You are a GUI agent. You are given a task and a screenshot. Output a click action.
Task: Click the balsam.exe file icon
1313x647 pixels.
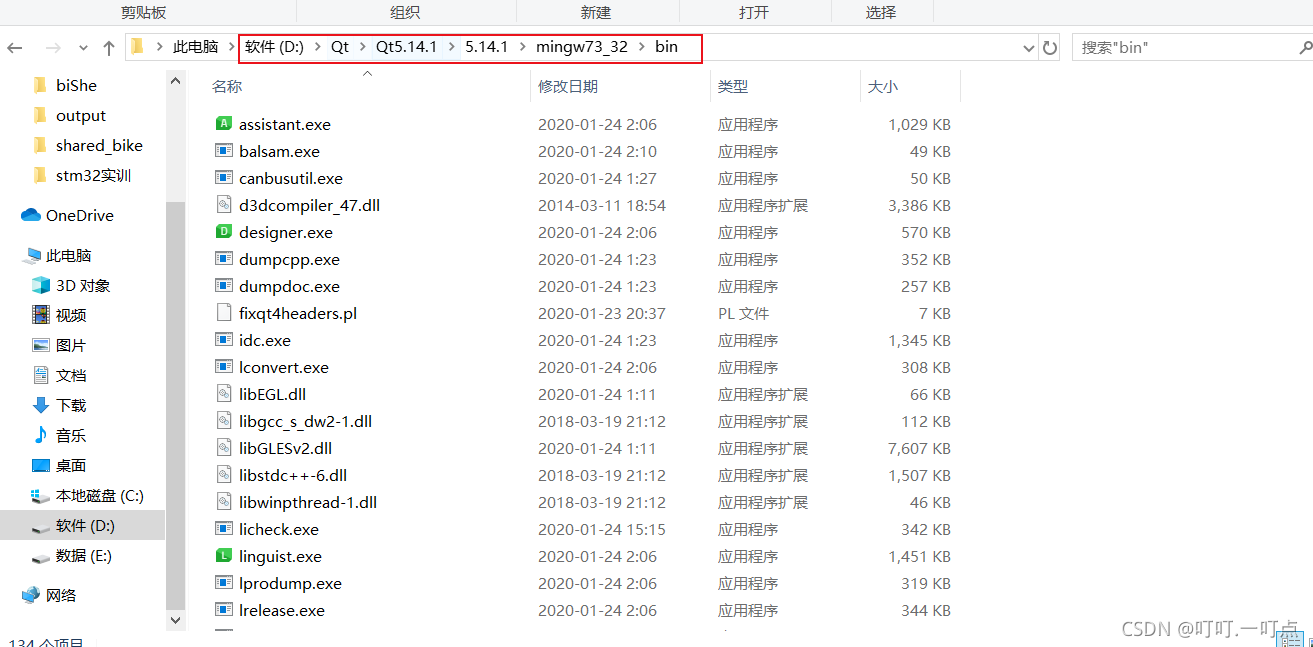pos(223,151)
